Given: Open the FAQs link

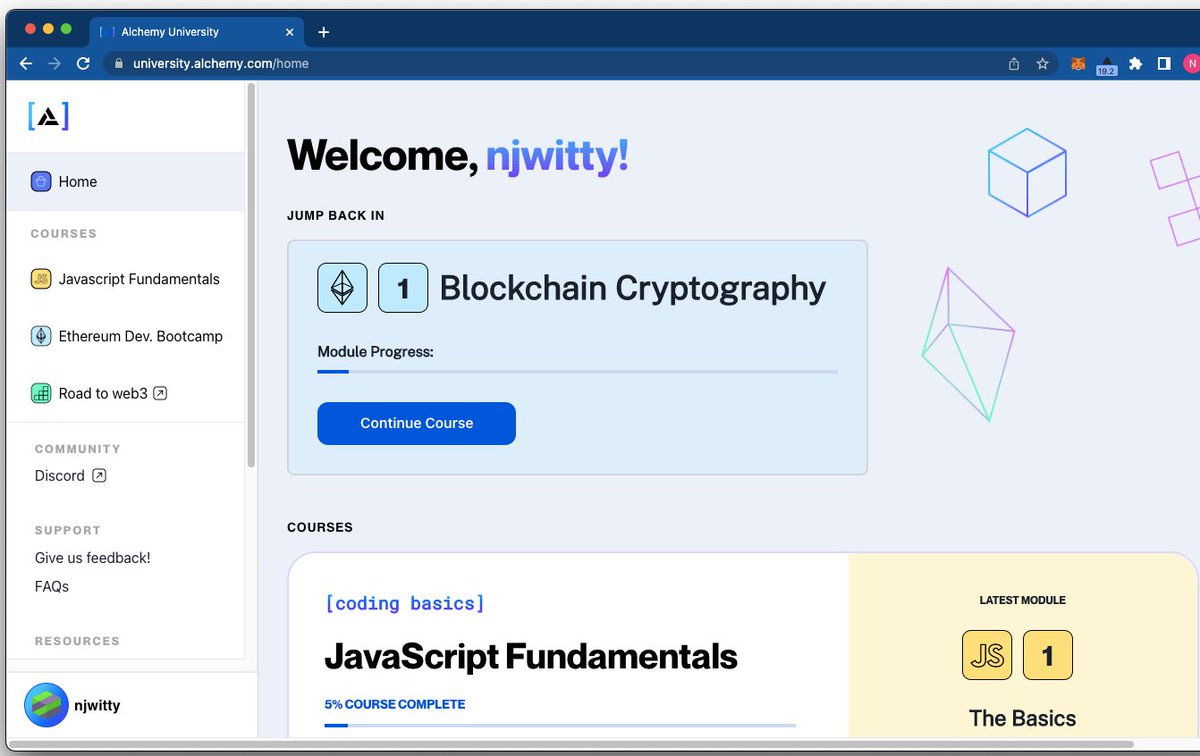Looking at the screenshot, I should 52,587.
